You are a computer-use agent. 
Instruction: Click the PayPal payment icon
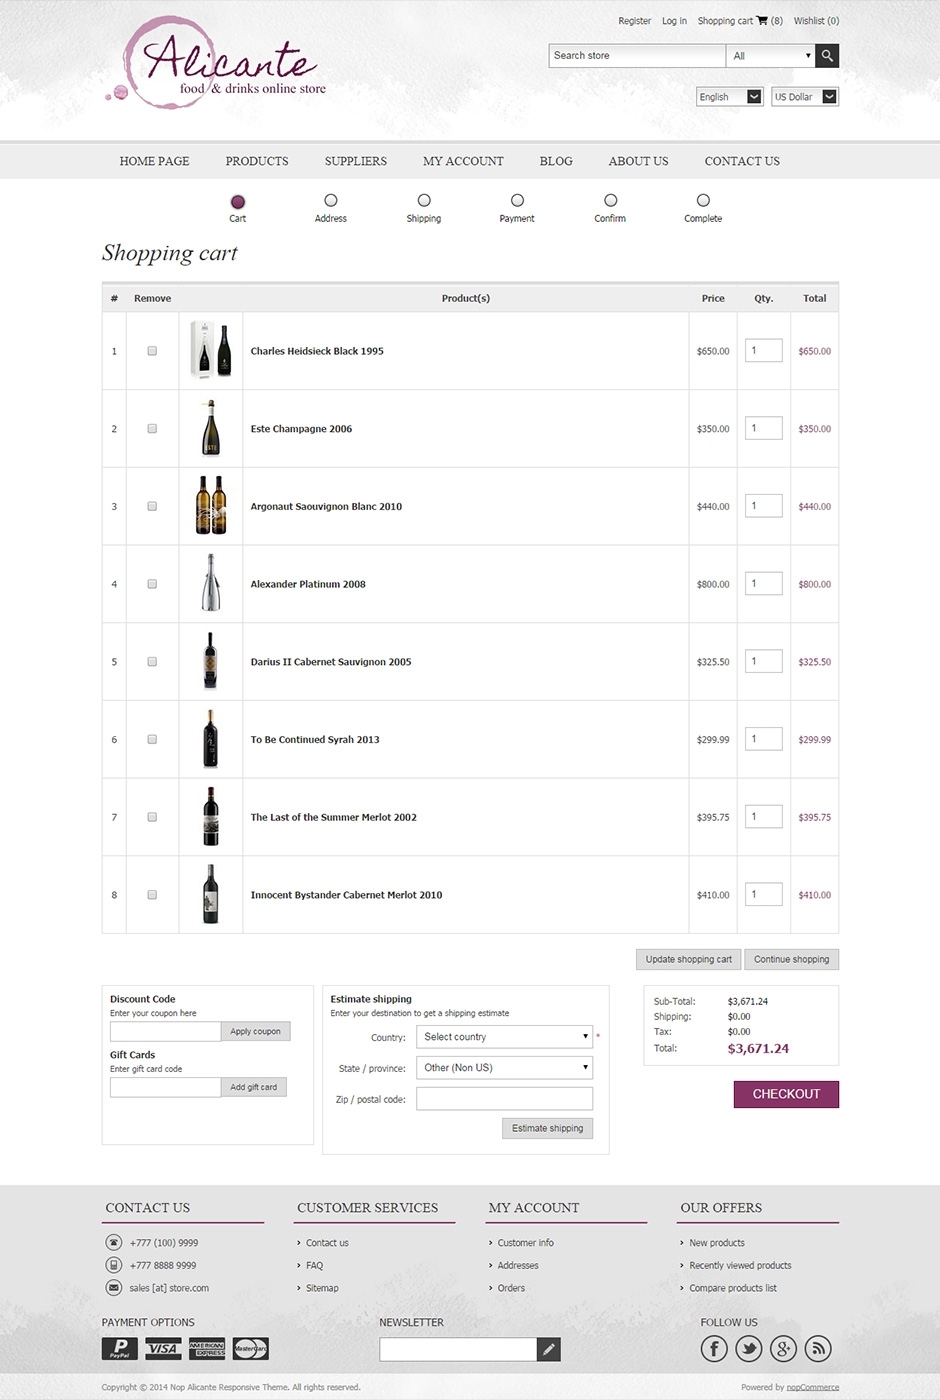tap(120, 1349)
